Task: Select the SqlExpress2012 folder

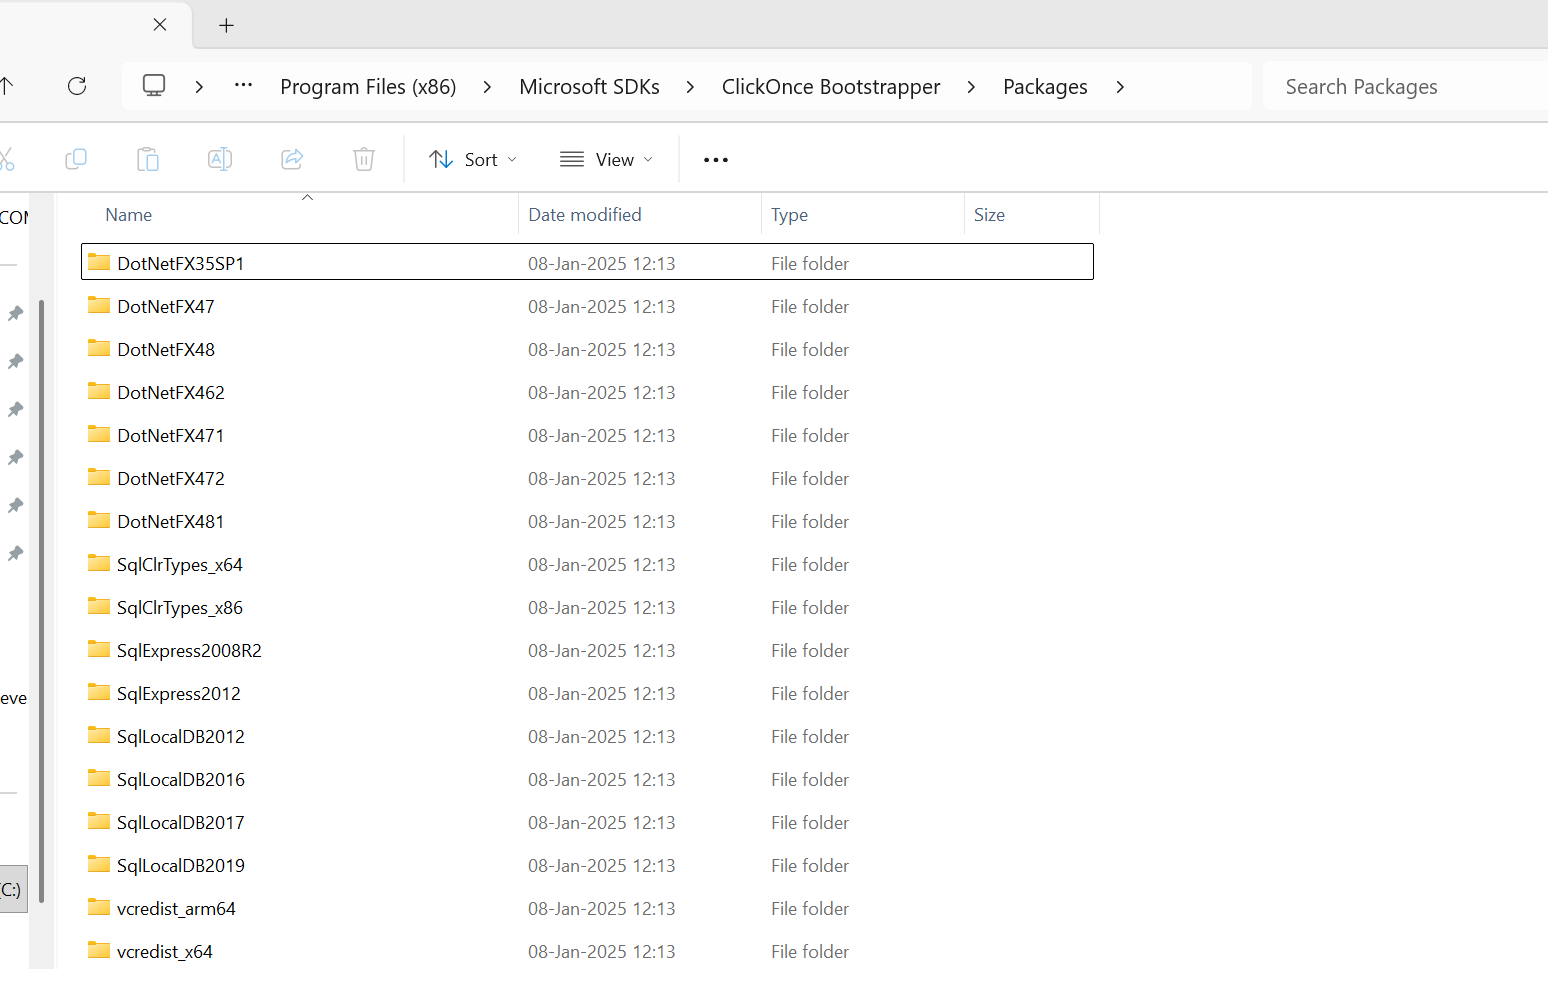Action: click(x=587, y=693)
